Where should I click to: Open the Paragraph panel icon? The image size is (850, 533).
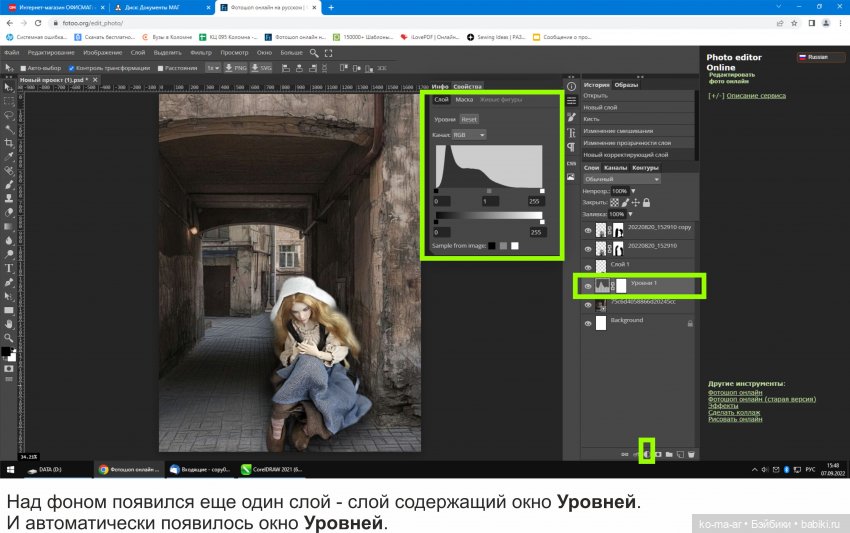(571, 147)
